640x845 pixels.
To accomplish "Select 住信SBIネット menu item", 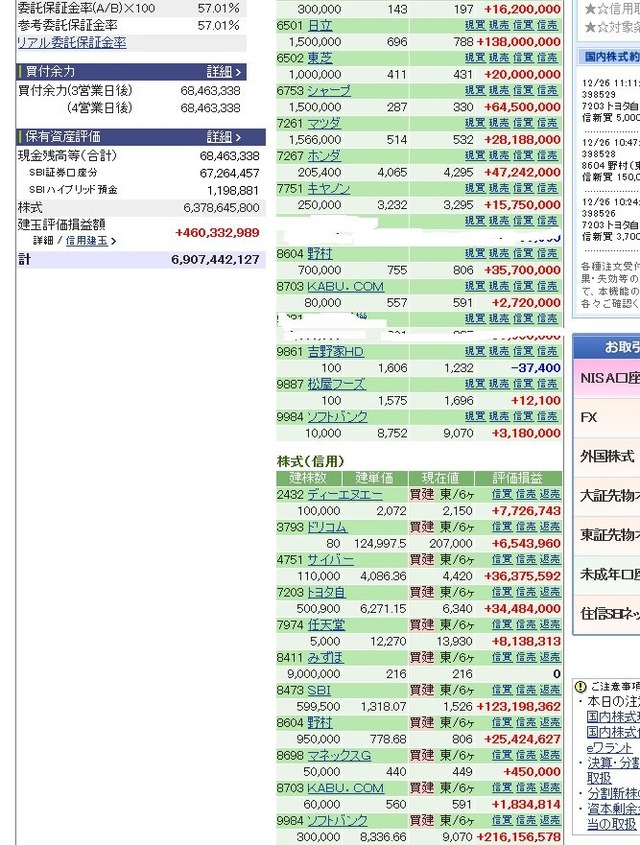I will pyautogui.click(x=607, y=614).
